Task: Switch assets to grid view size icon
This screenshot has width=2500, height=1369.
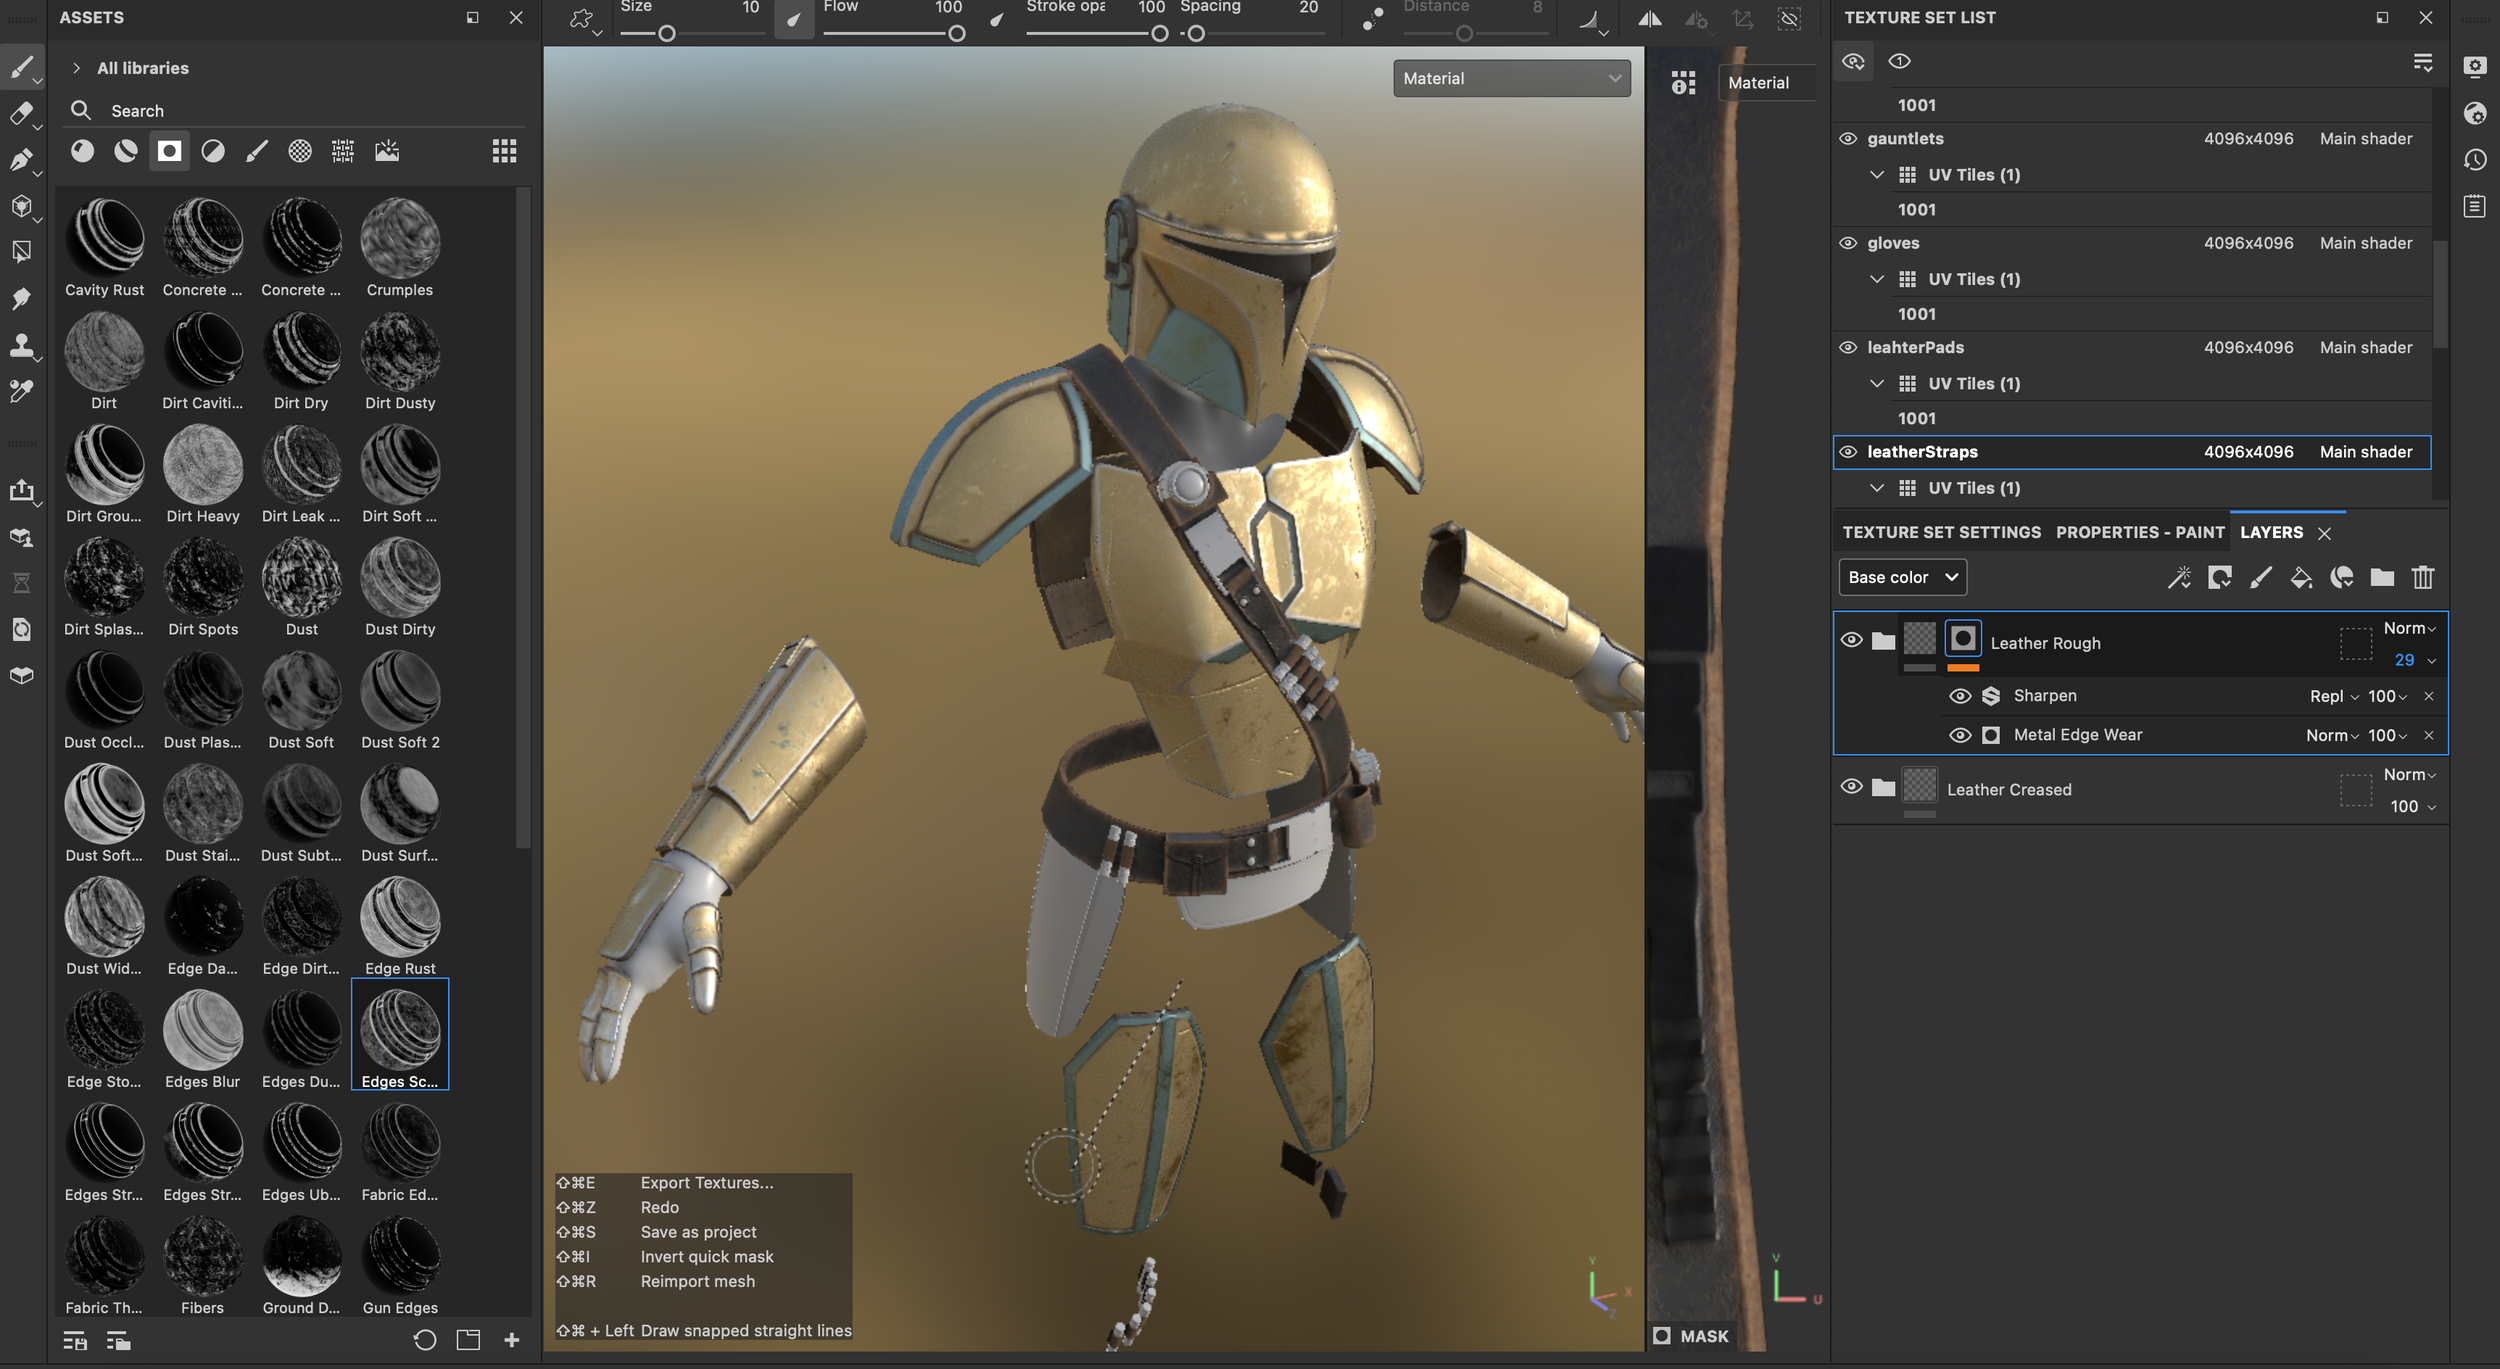Action: tap(505, 151)
